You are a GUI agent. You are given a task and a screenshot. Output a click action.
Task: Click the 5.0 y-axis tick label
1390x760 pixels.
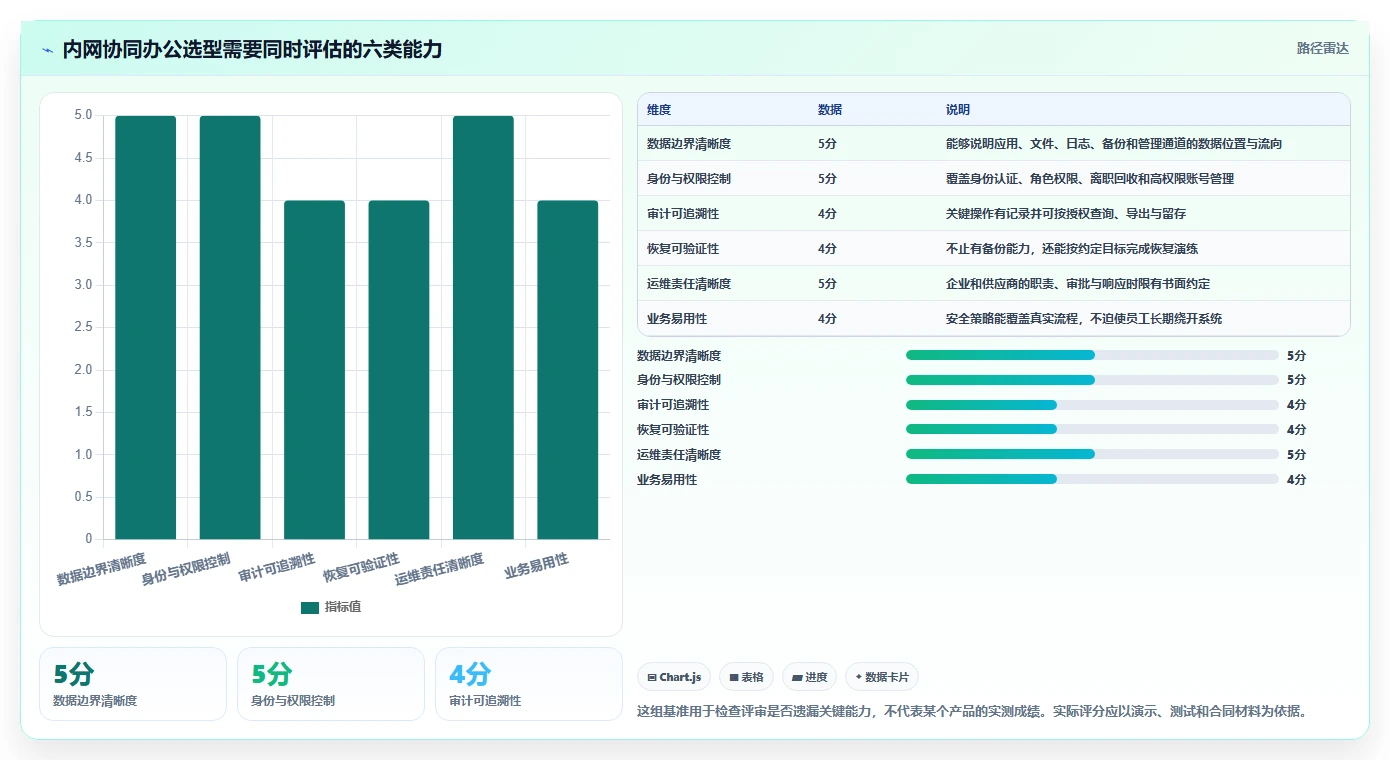(x=83, y=116)
